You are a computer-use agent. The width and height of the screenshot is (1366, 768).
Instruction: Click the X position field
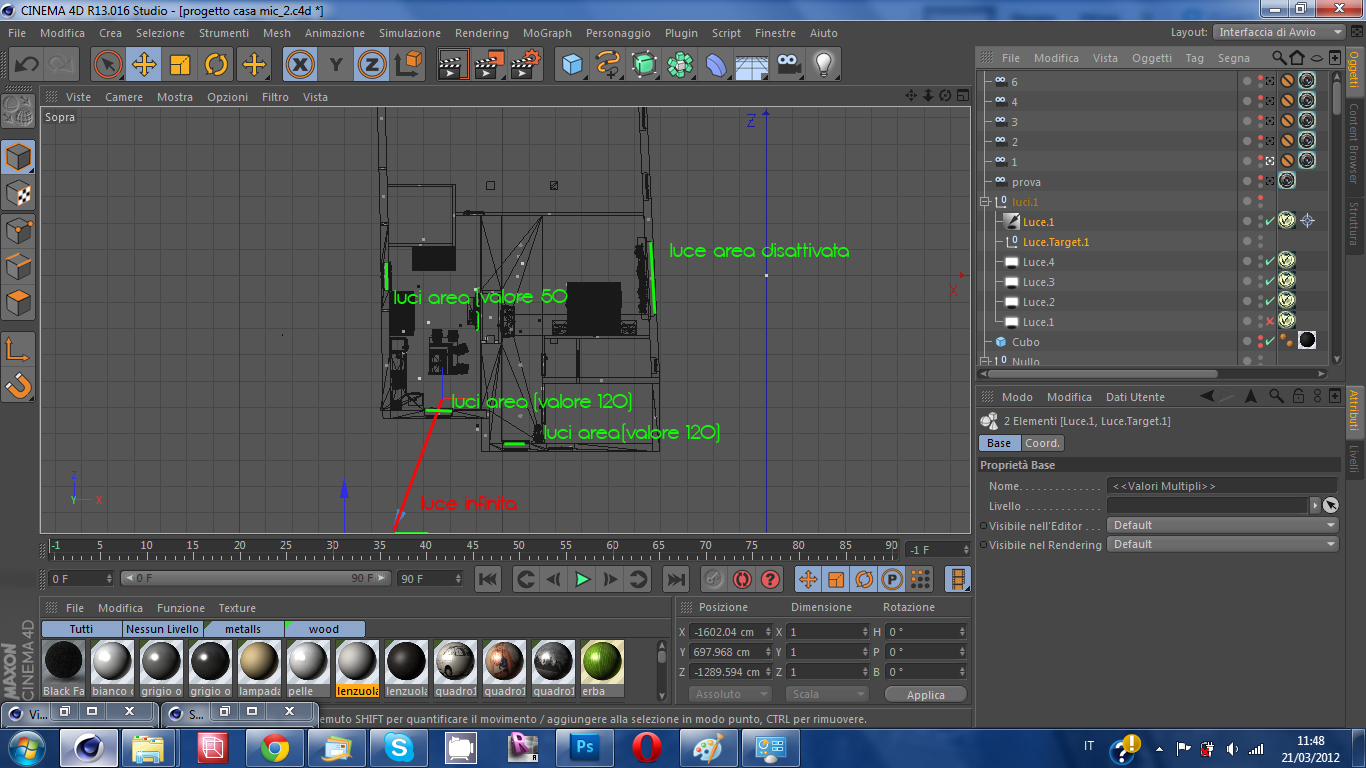coord(731,632)
